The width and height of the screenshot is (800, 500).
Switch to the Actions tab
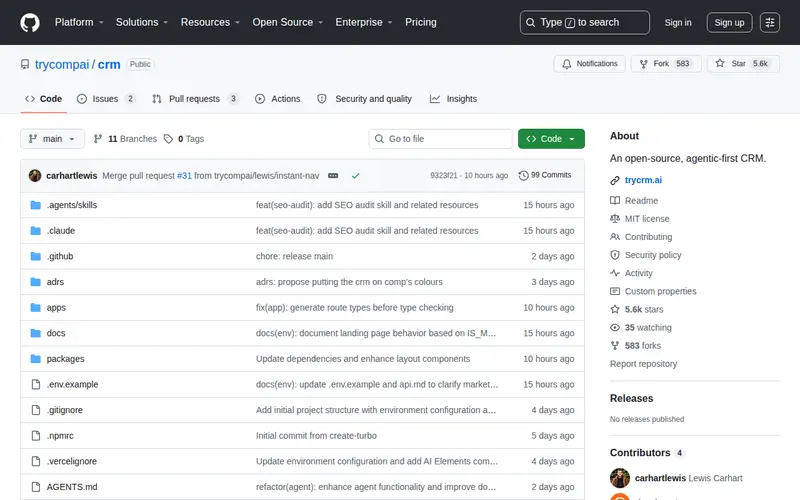click(278, 99)
